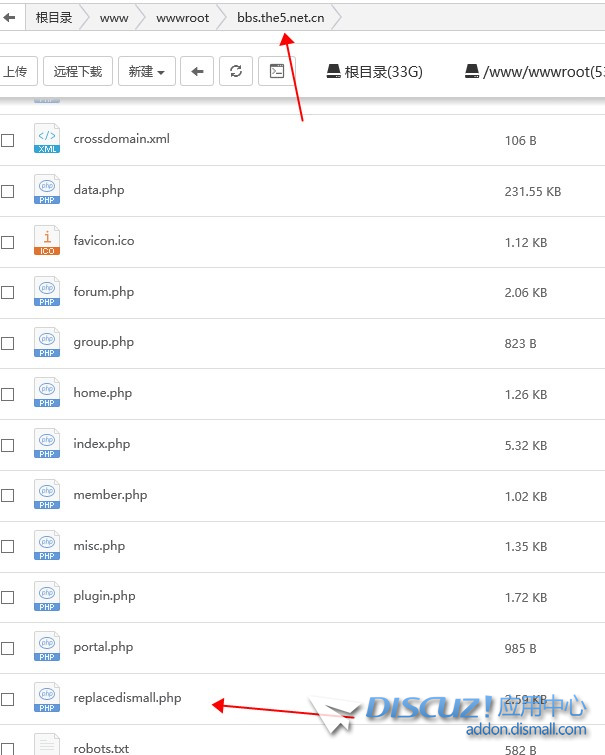
Task: Open the bbs.the5.net.cn breadcrumb segment
Action: click(x=280, y=18)
